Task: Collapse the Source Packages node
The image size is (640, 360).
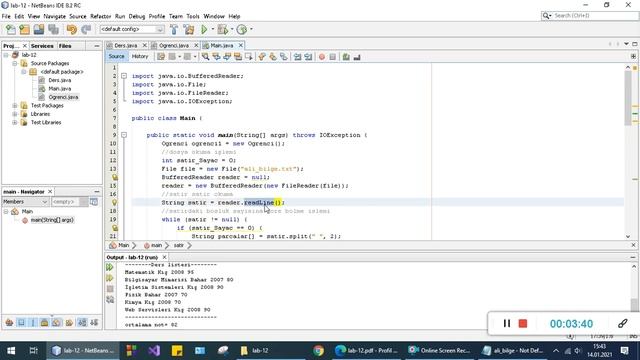Action: click(x=15, y=63)
